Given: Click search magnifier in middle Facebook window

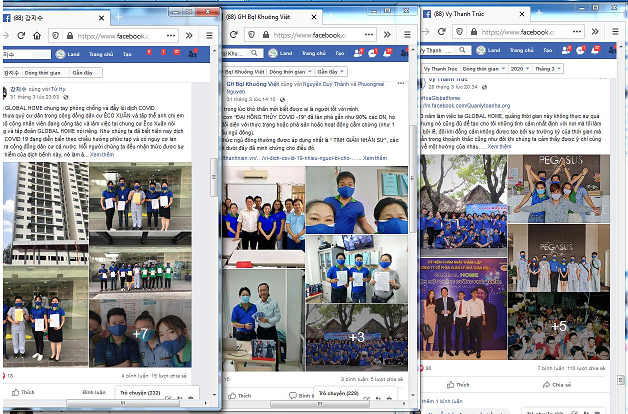Looking at the screenshot, I should [x=254, y=53].
